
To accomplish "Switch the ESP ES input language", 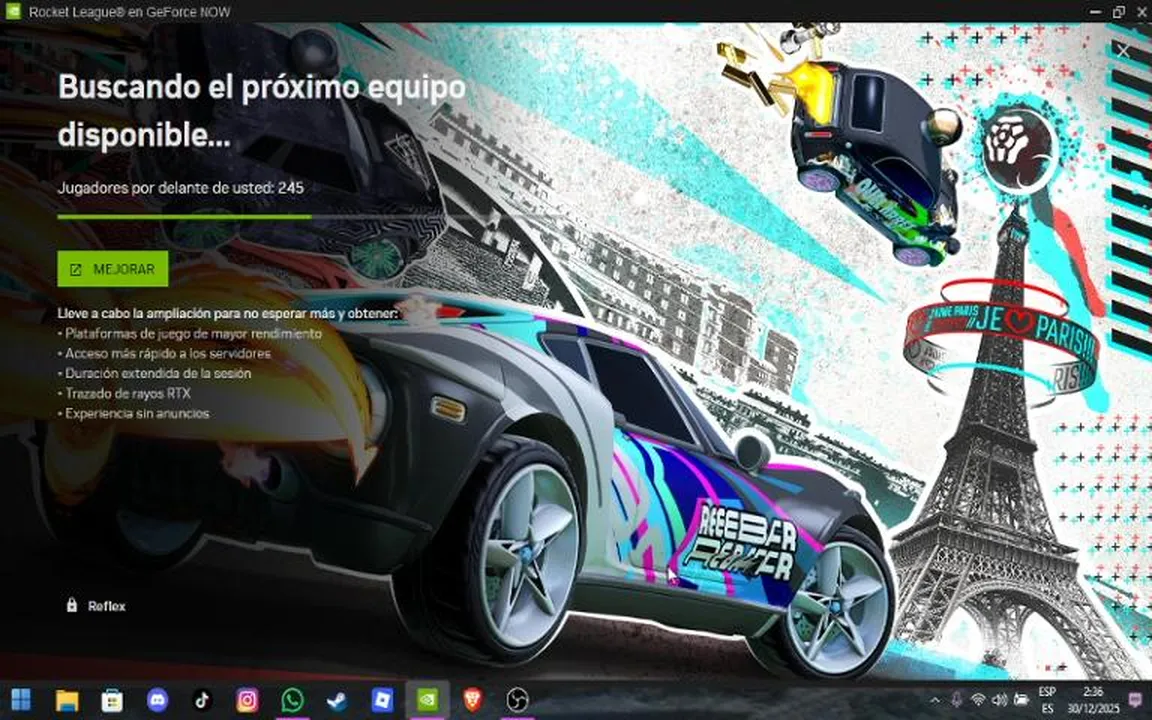I will [x=1047, y=700].
